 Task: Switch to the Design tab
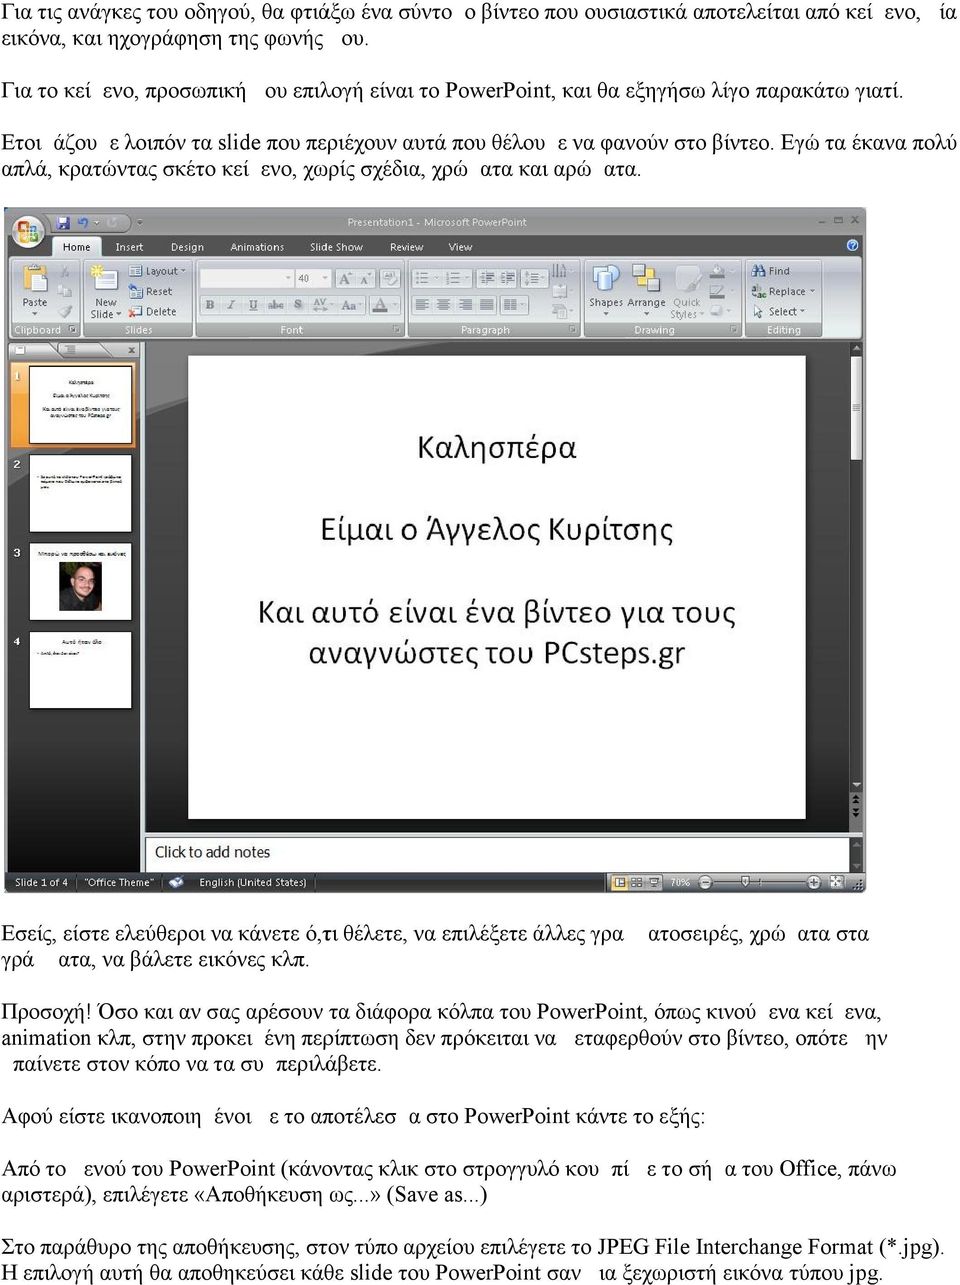(187, 247)
